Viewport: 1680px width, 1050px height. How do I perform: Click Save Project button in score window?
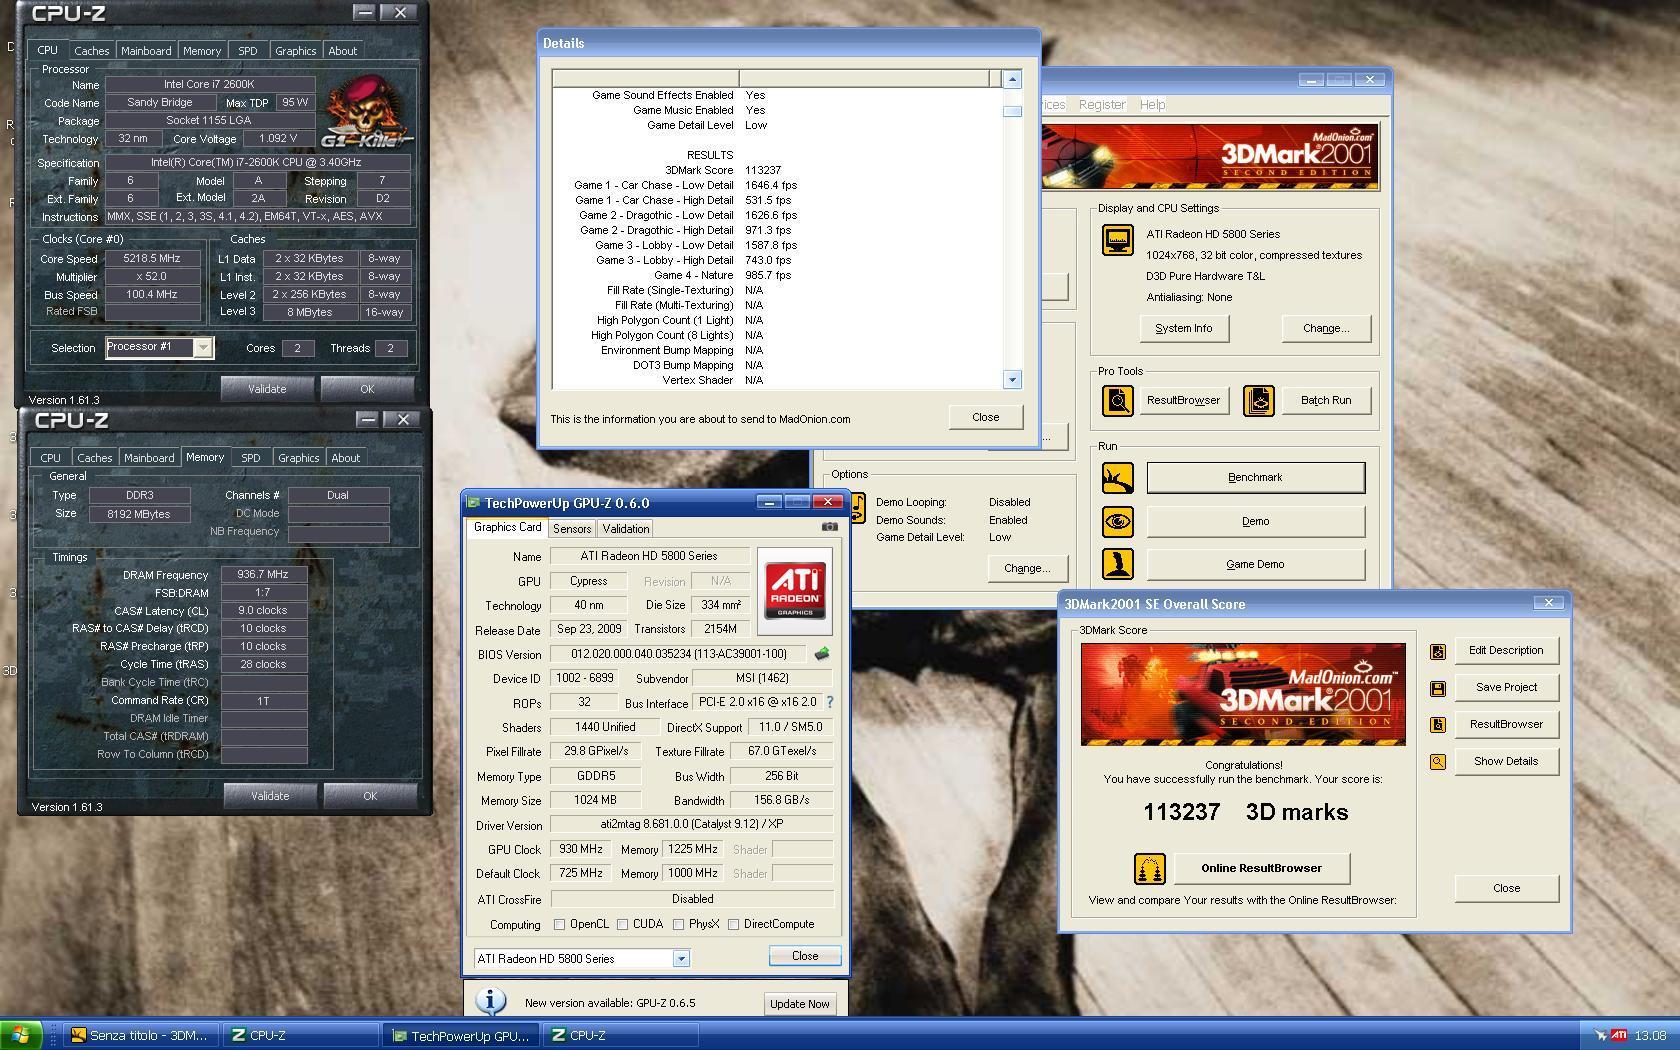pos(1506,687)
